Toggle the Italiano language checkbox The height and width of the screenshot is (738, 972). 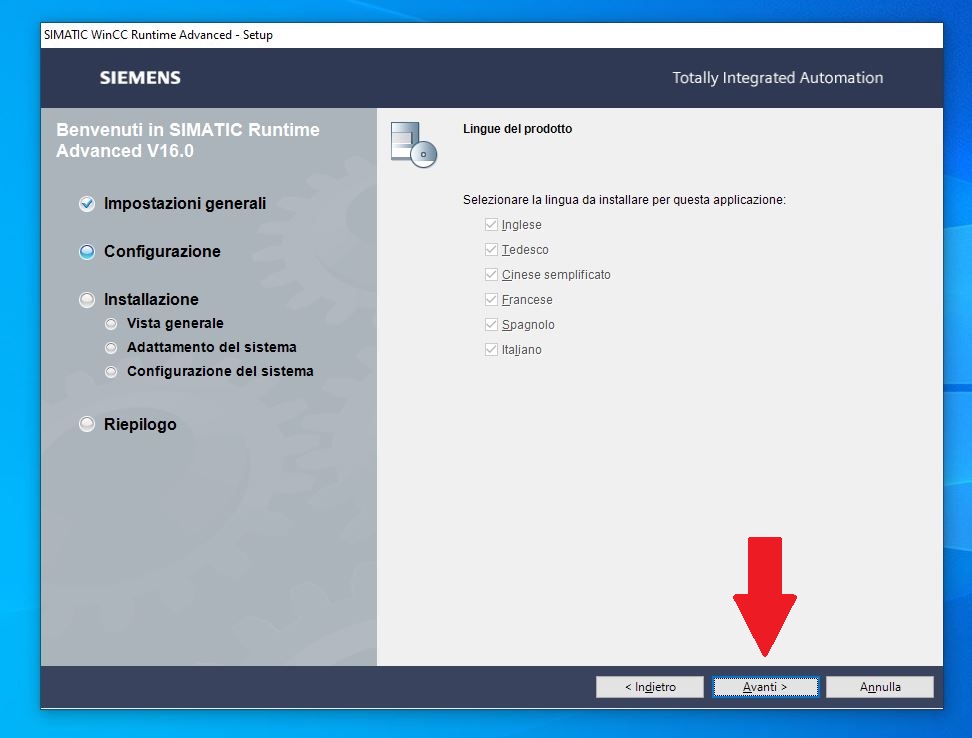492,349
